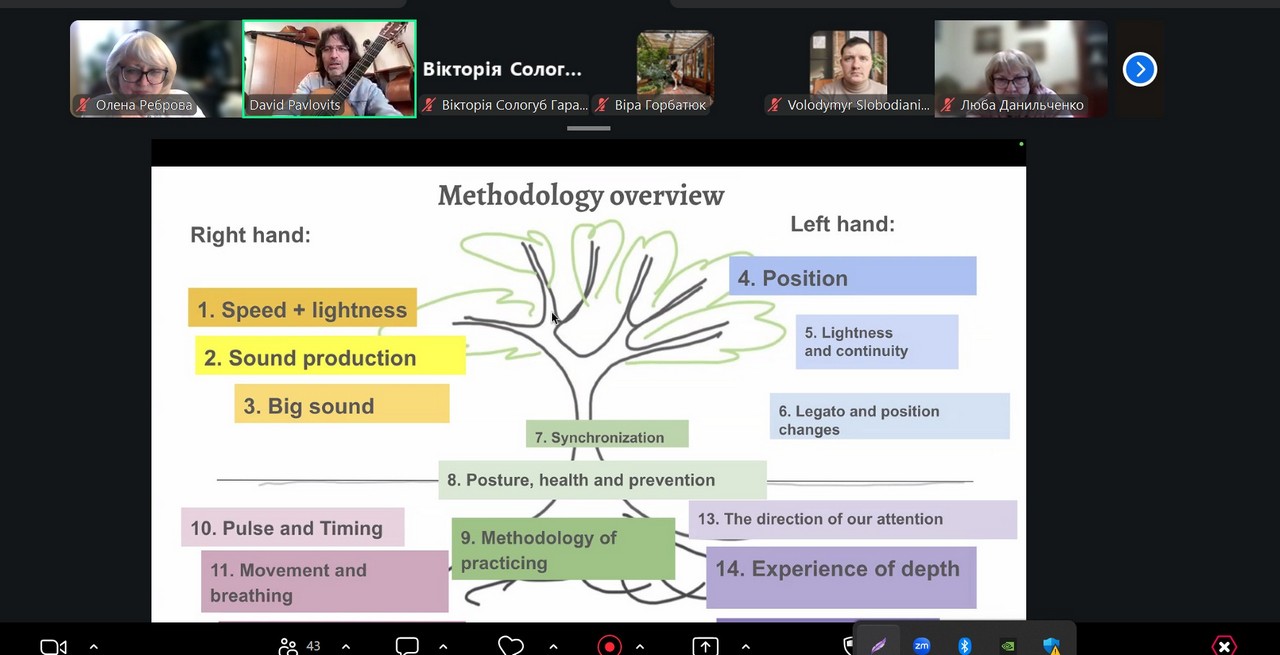Select Volodymyr Slobodiani video thumbnail

pyautogui.click(x=848, y=68)
